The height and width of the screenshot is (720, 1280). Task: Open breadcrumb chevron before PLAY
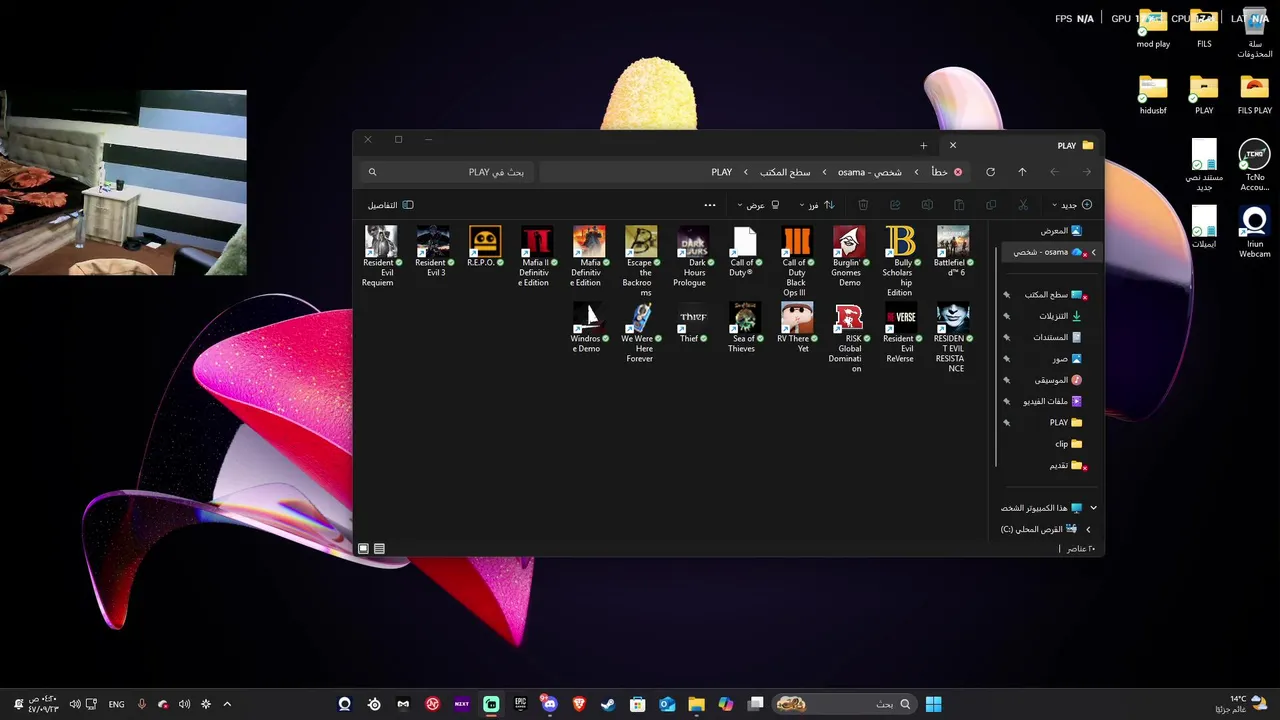pos(745,172)
